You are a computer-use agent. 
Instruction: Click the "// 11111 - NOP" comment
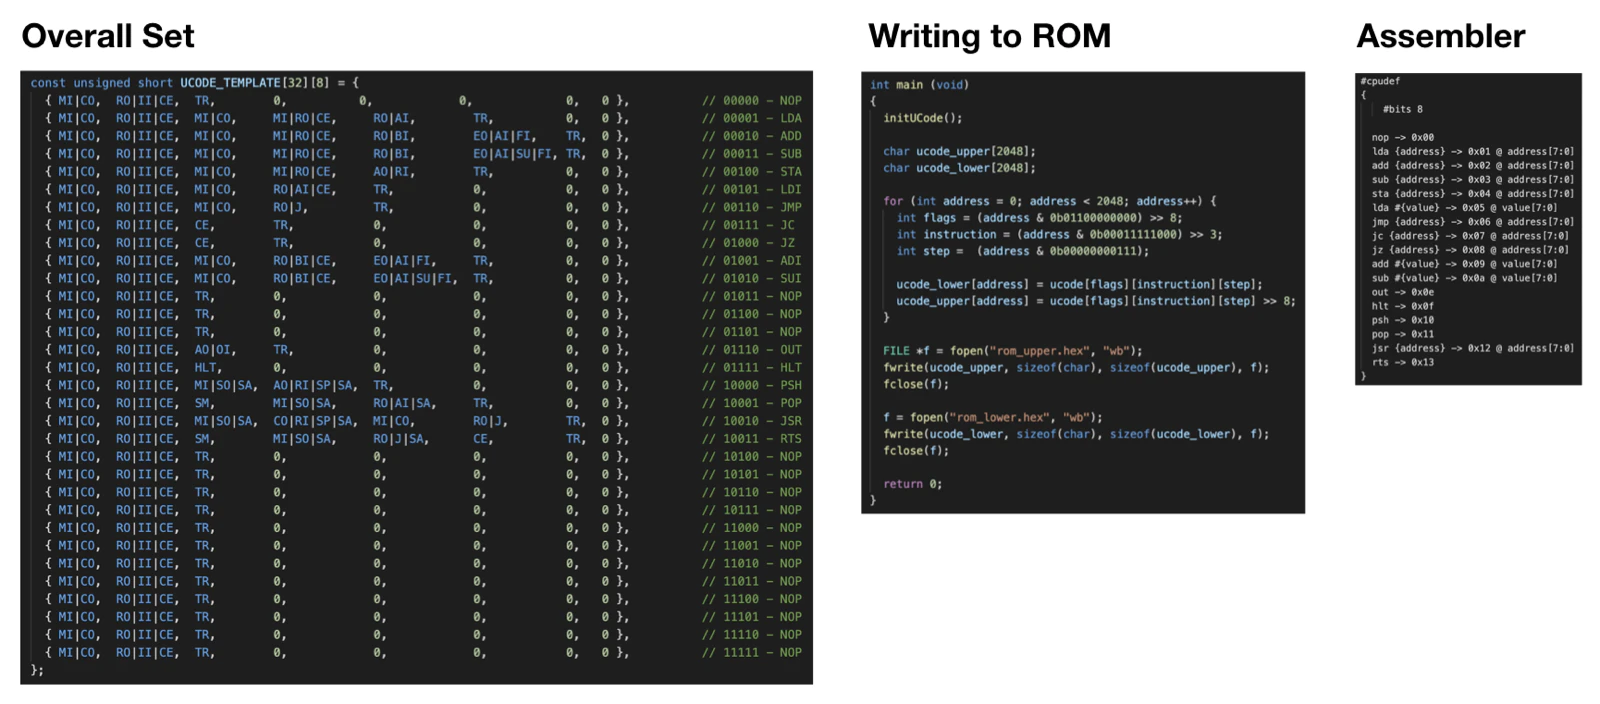(x=751, y=652)
